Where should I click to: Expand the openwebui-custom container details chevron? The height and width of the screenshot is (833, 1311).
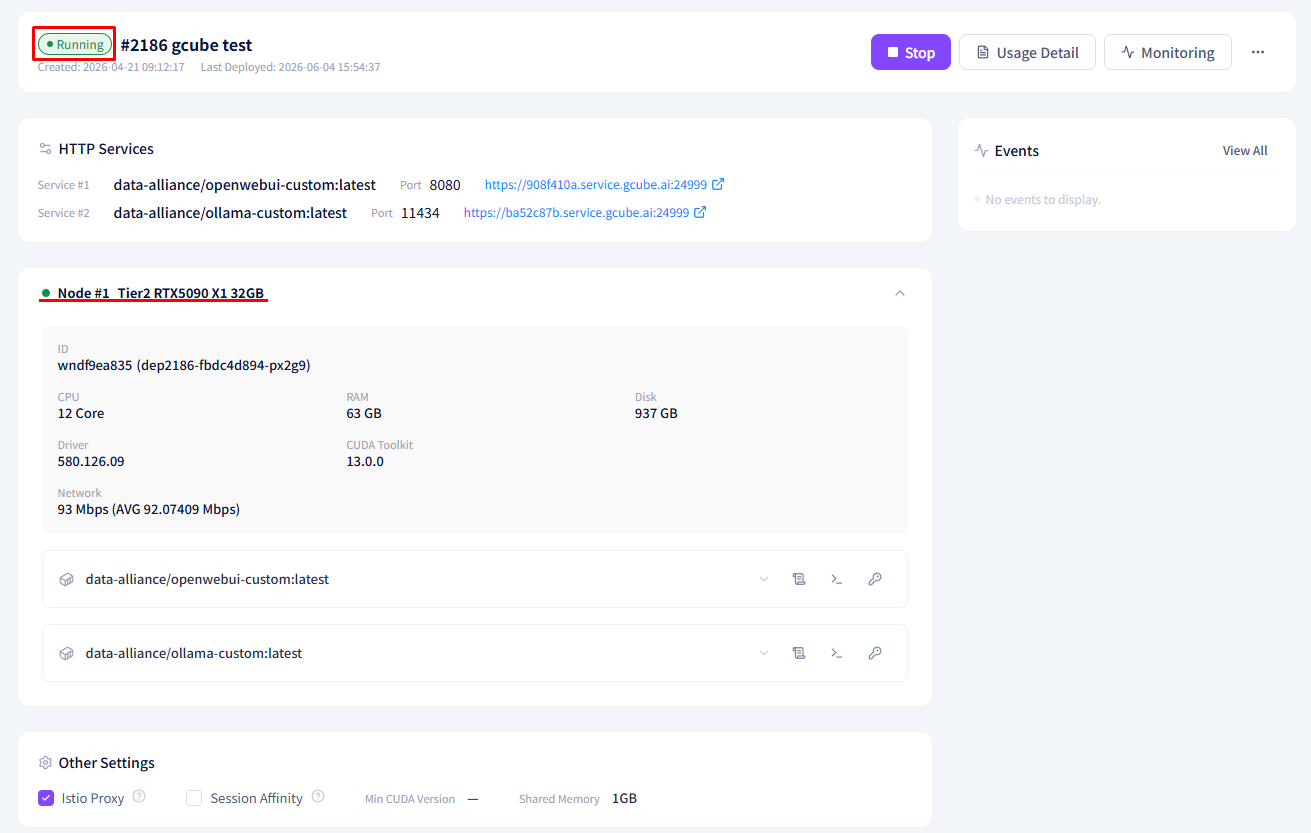764,579
